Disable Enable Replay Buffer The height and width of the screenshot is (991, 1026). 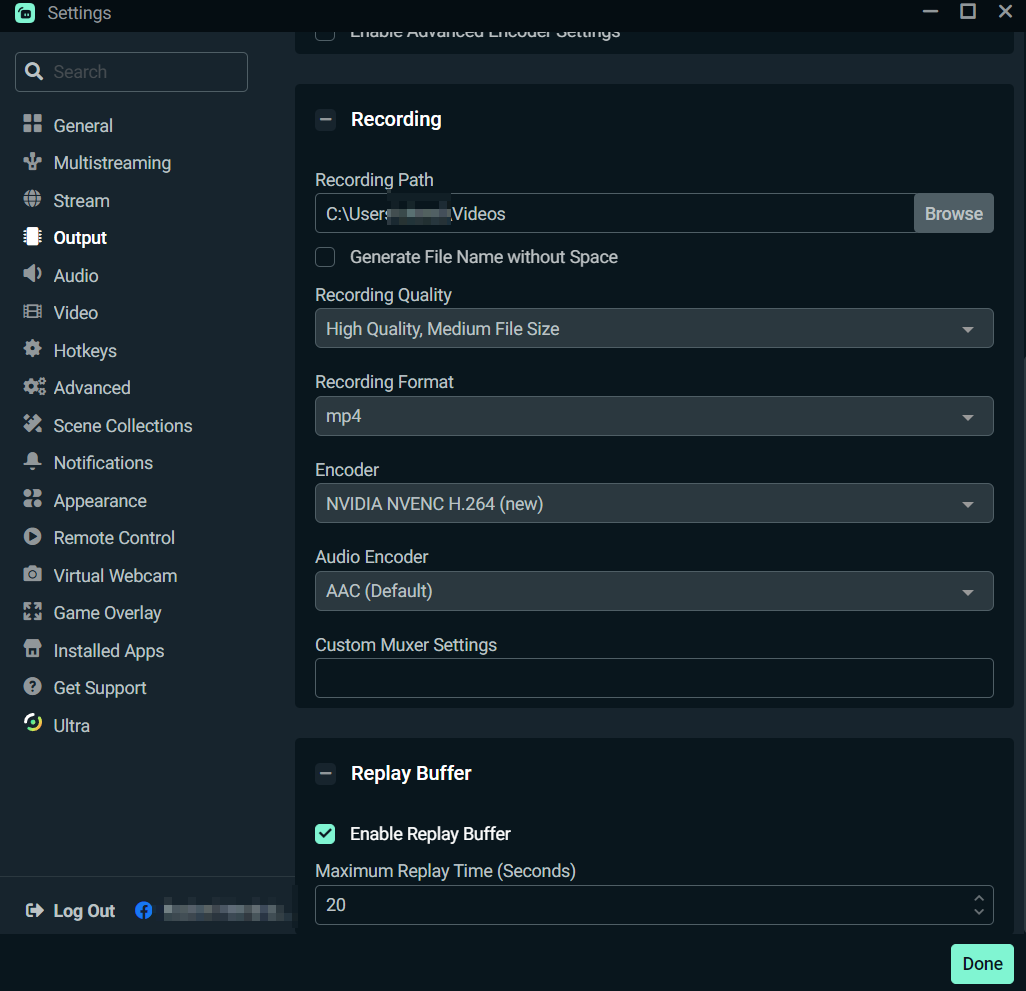[x=325, y=833]
